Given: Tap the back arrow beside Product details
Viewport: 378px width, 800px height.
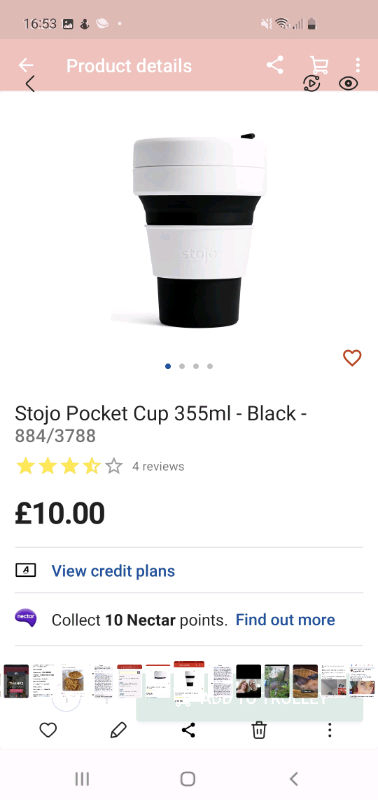Looking at the screenshot, I should 26,65.
